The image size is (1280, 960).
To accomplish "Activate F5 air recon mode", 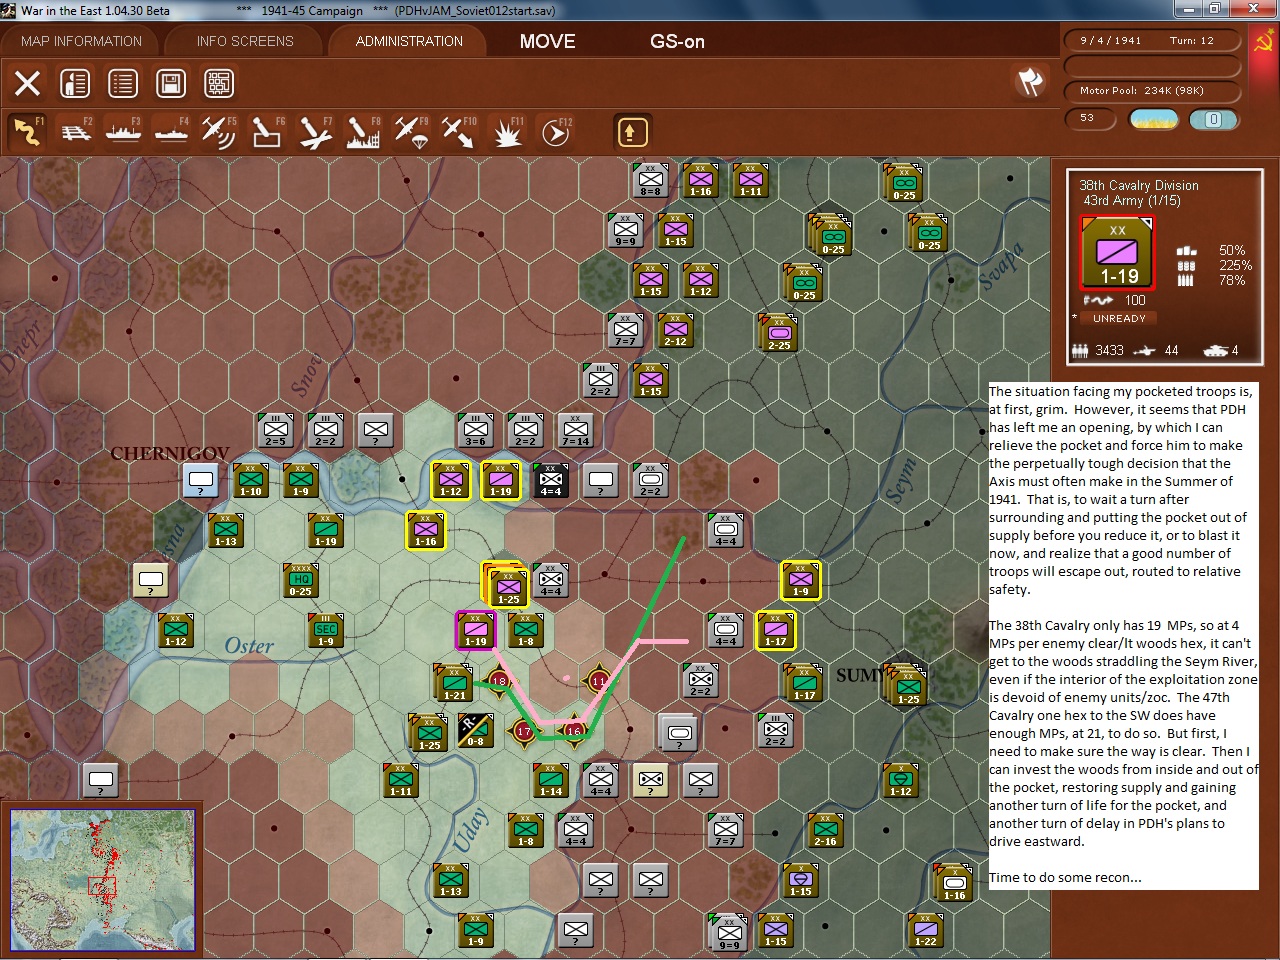I will pos(220,131).
